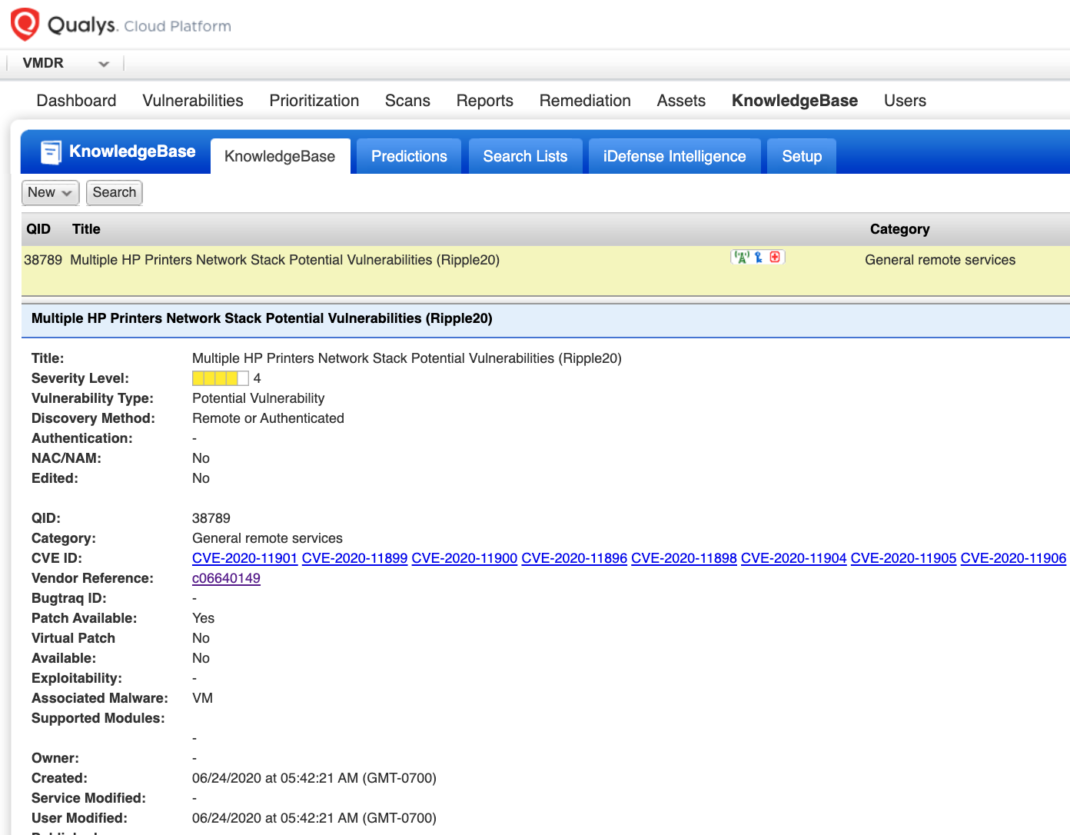The width and height of the screenshot is (1070, 835).
Task: Open the Setup tab
Action: 801,156
